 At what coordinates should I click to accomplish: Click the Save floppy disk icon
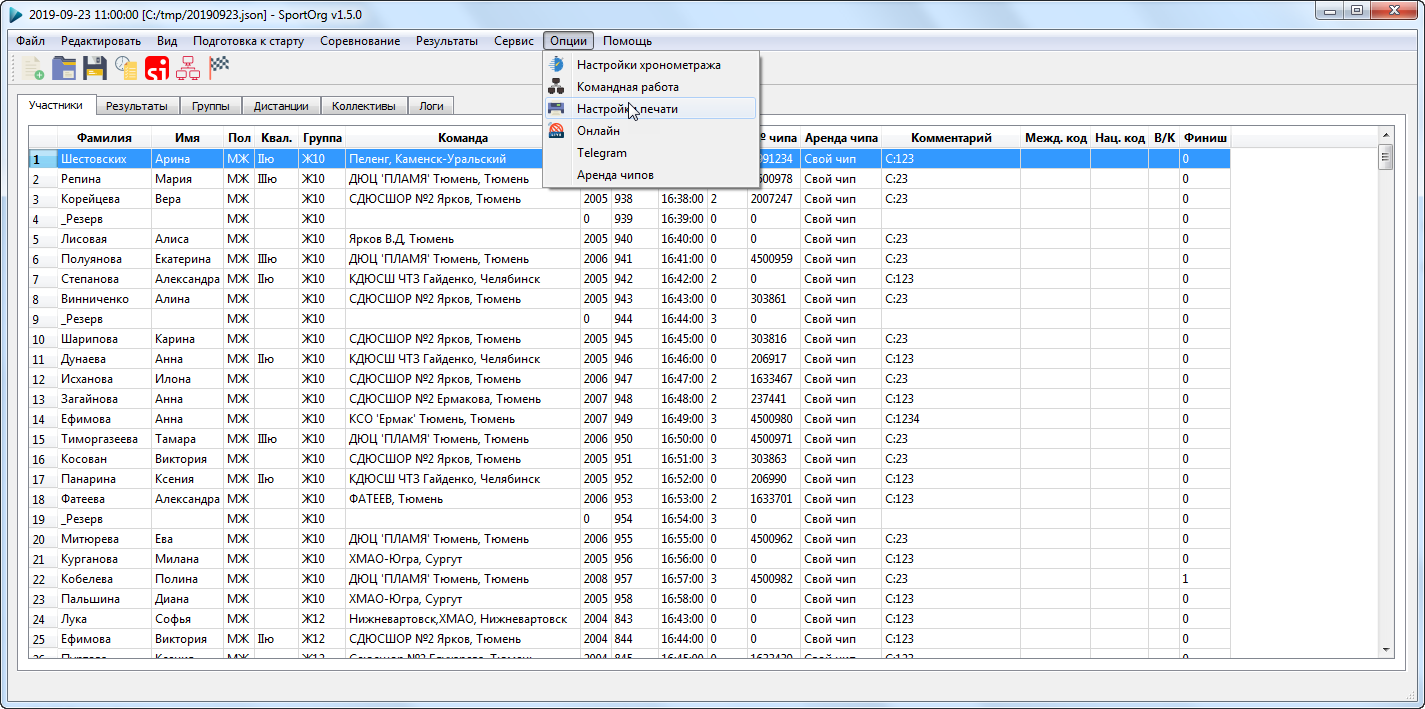click(95, 68)
